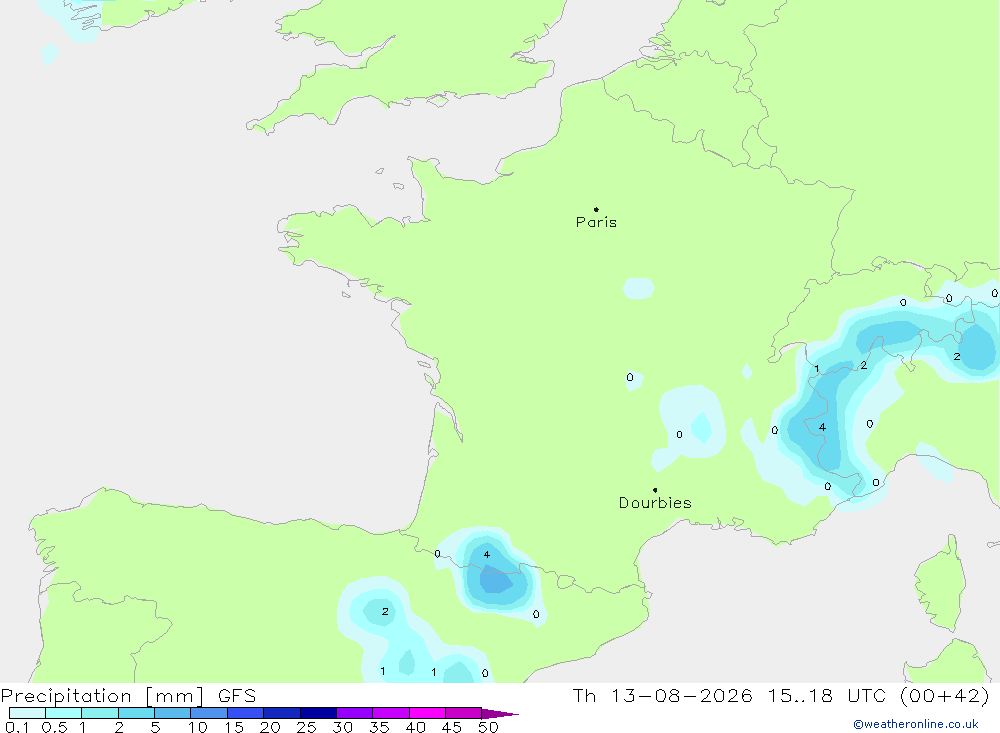Select the lightest 0.1 mm legend swatch
1000x733 pixels.
click(27, 713)
